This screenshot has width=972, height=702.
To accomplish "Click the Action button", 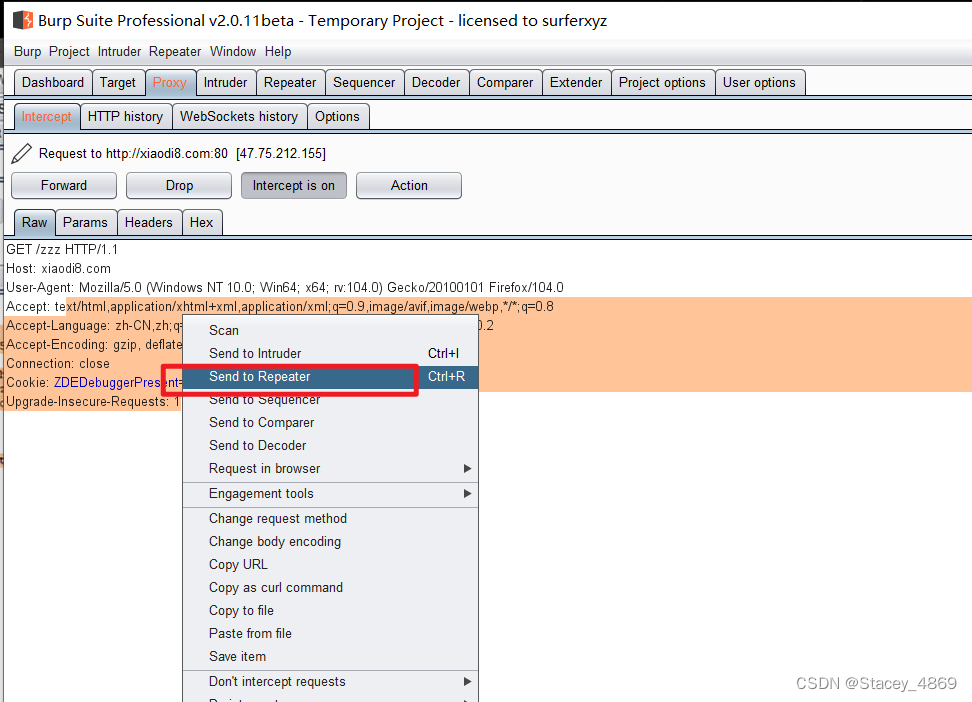I will click(x=409, y=185).
